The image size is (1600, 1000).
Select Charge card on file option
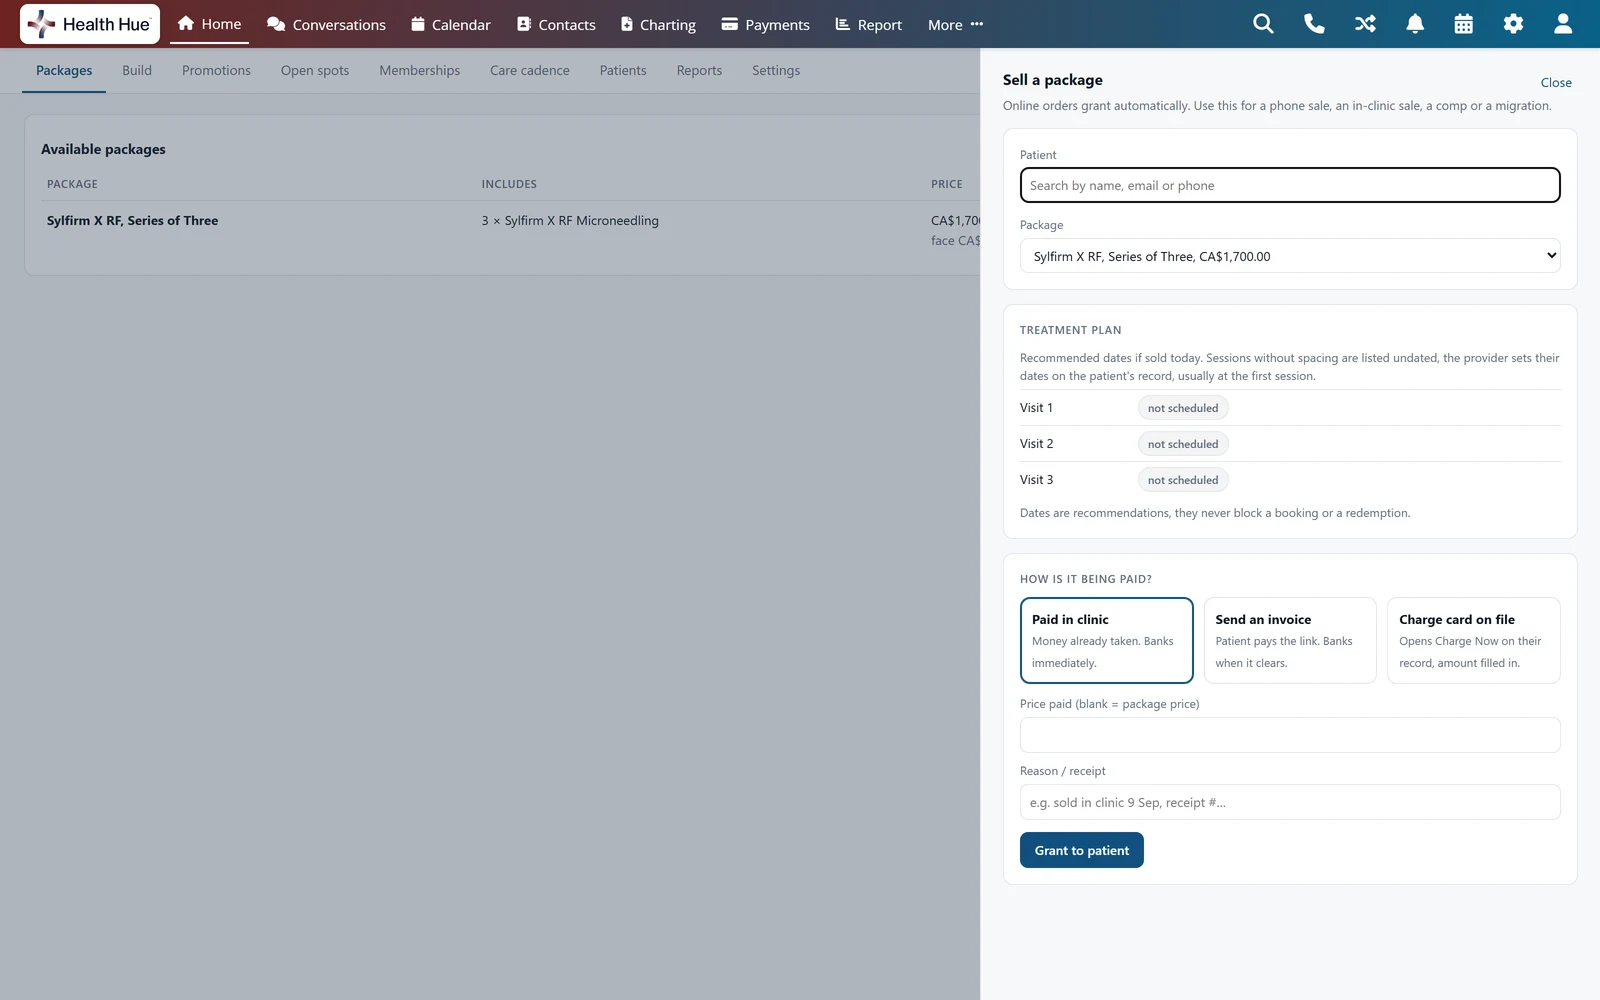point(1474,640)
